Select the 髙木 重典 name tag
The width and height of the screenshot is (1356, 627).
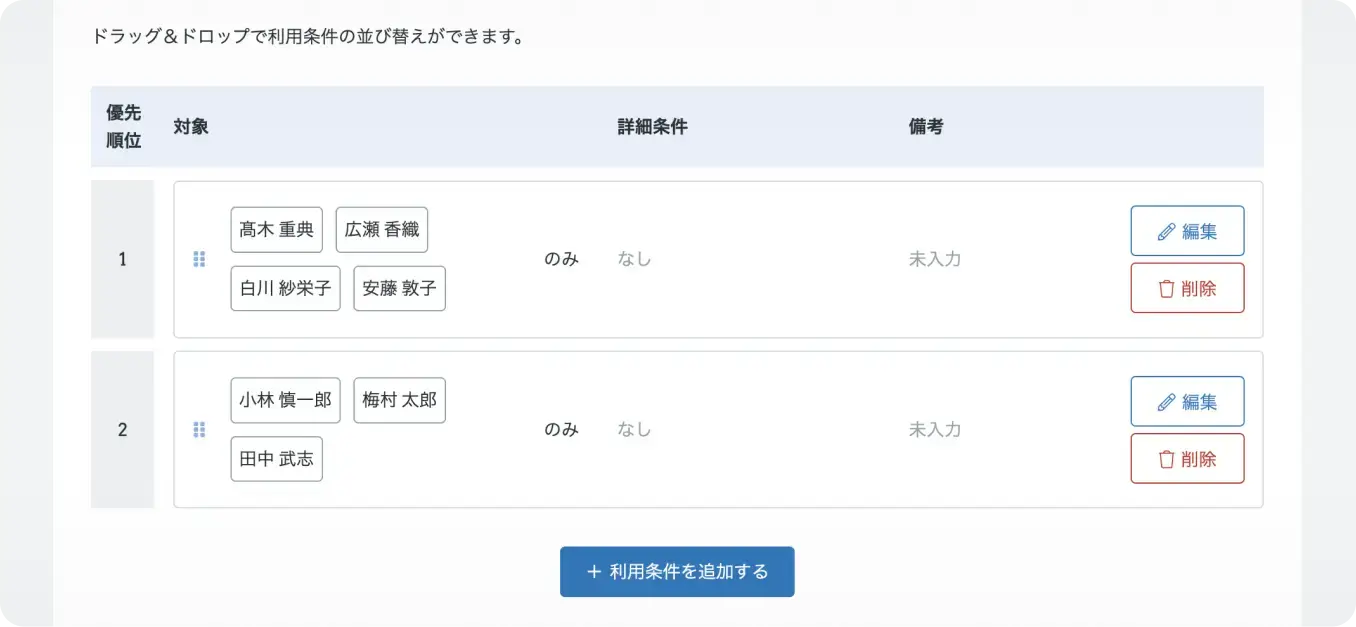(277, 230)
